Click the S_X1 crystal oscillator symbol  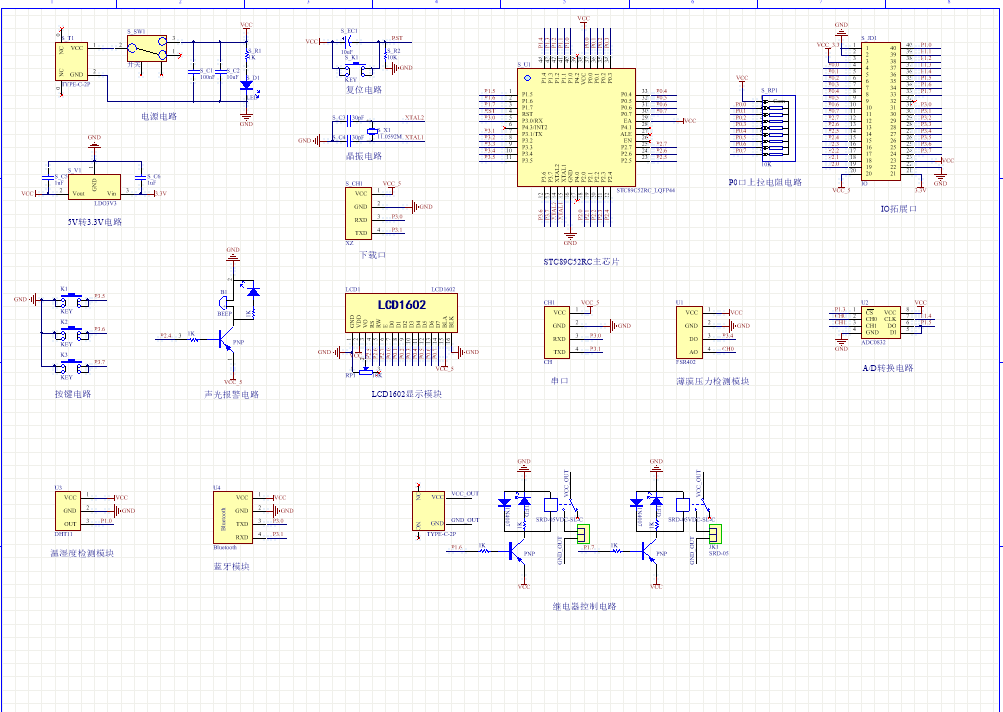click(x=373, y=132)
